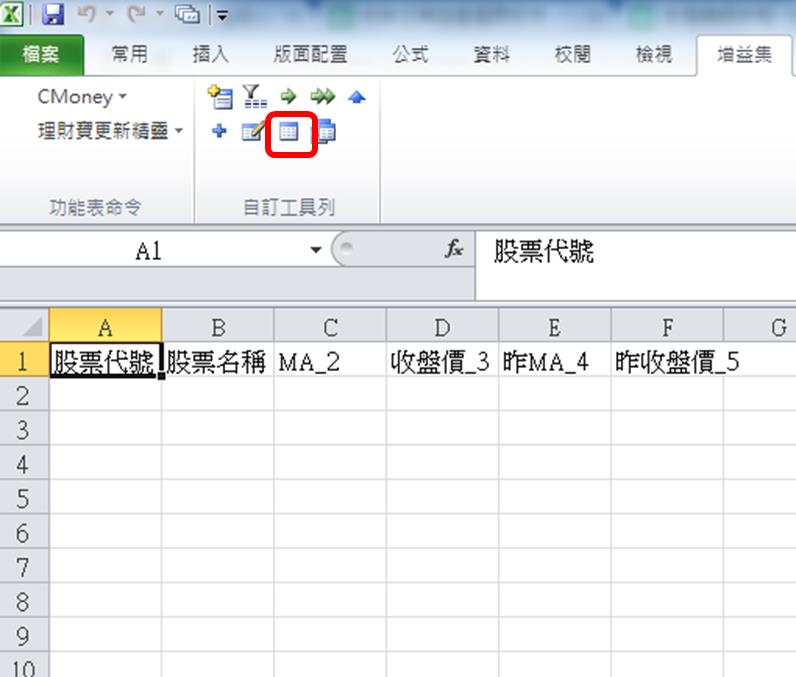
Task: Click the blue up arrow icon
Action: tap(357, 96)
